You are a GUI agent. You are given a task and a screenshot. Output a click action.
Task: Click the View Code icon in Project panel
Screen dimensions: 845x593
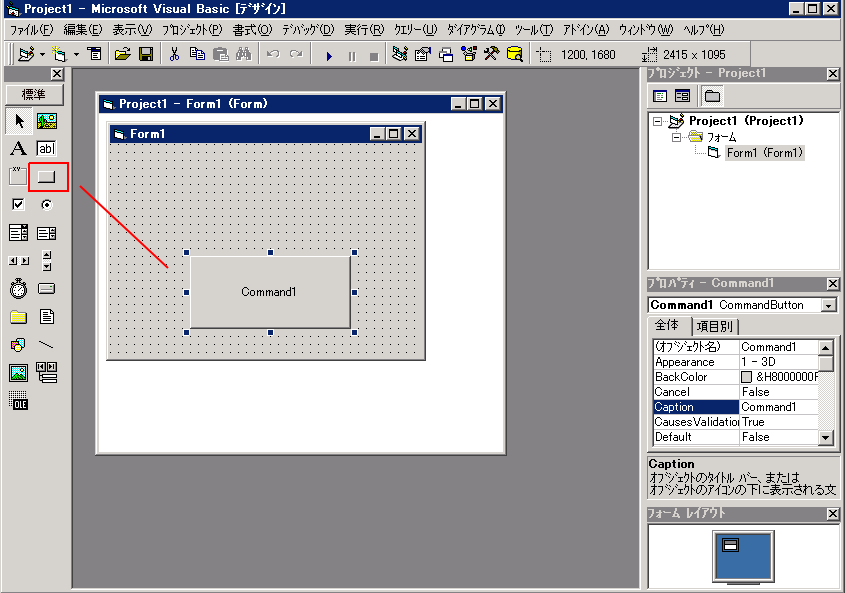coord(661,94)
